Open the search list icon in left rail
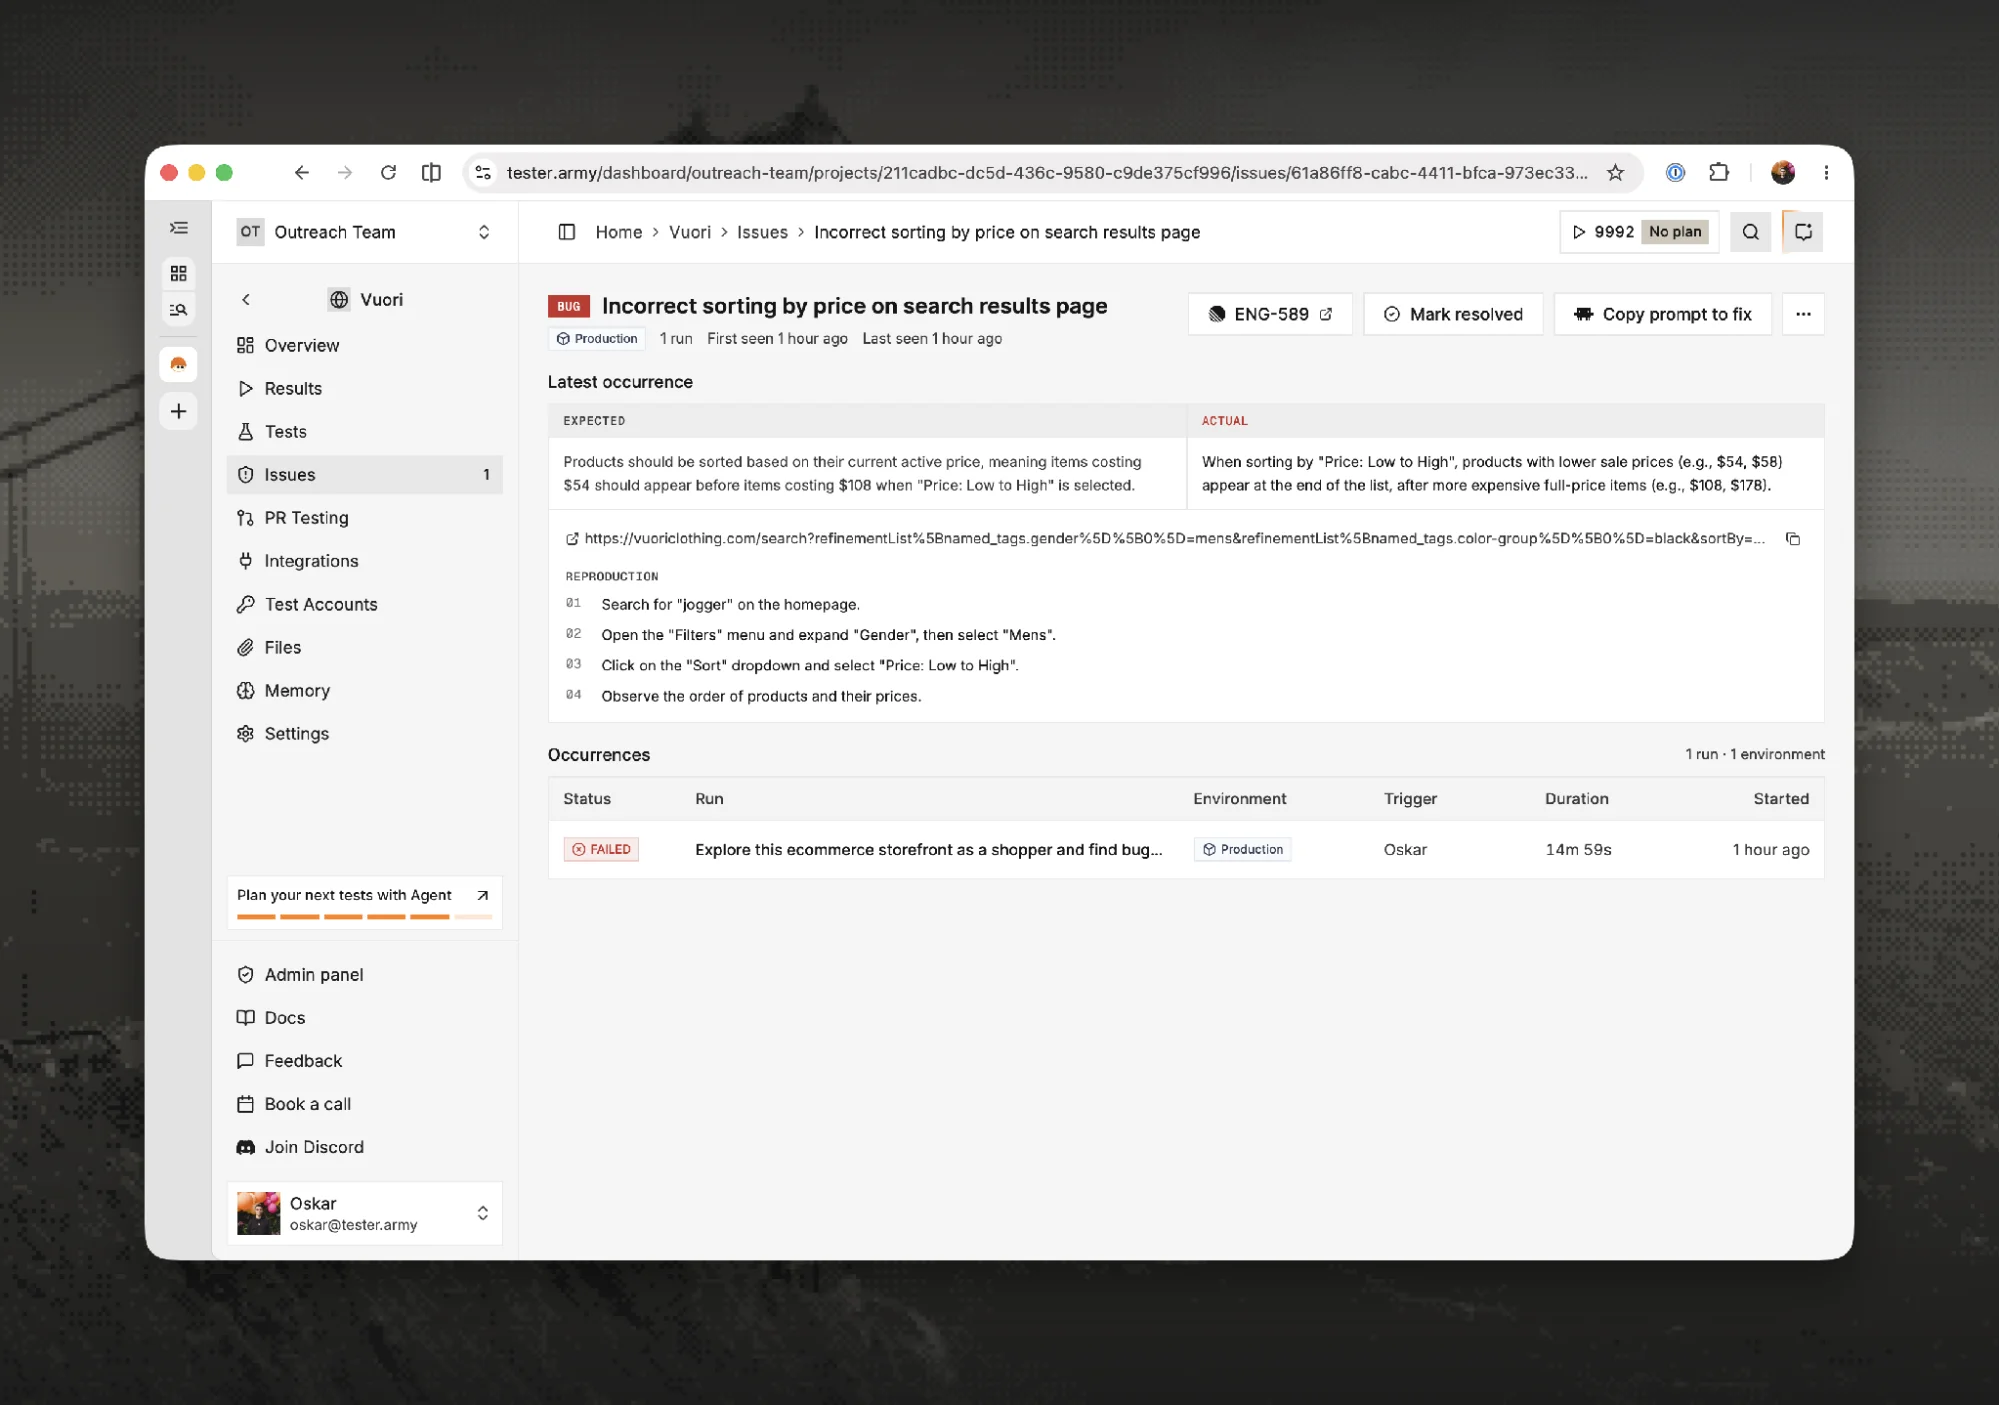Viewport: 1999px width, 1405px height. [179, 310]
